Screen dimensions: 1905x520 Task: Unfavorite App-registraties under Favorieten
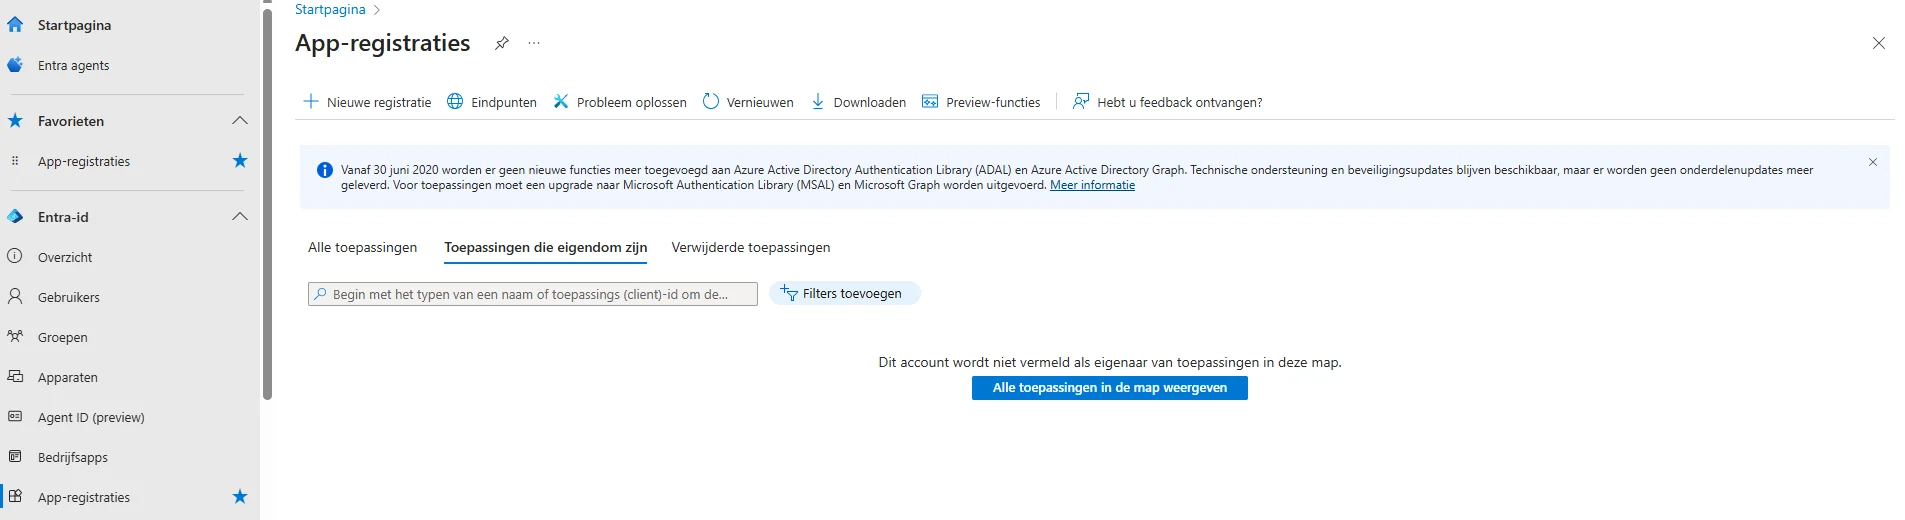(x=240, y=161)
